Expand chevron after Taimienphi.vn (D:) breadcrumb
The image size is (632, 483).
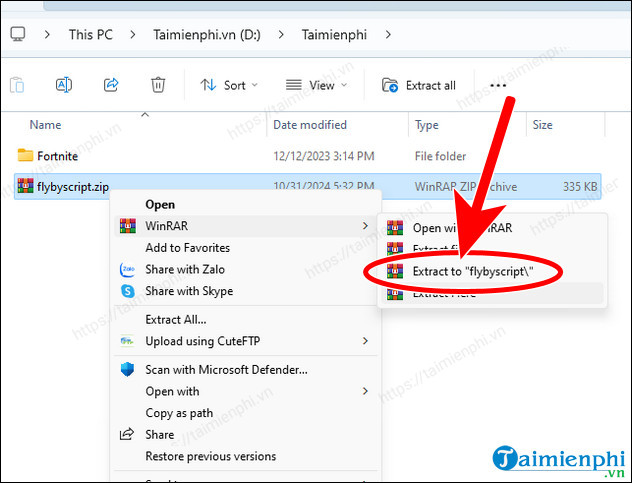(281, 35)
